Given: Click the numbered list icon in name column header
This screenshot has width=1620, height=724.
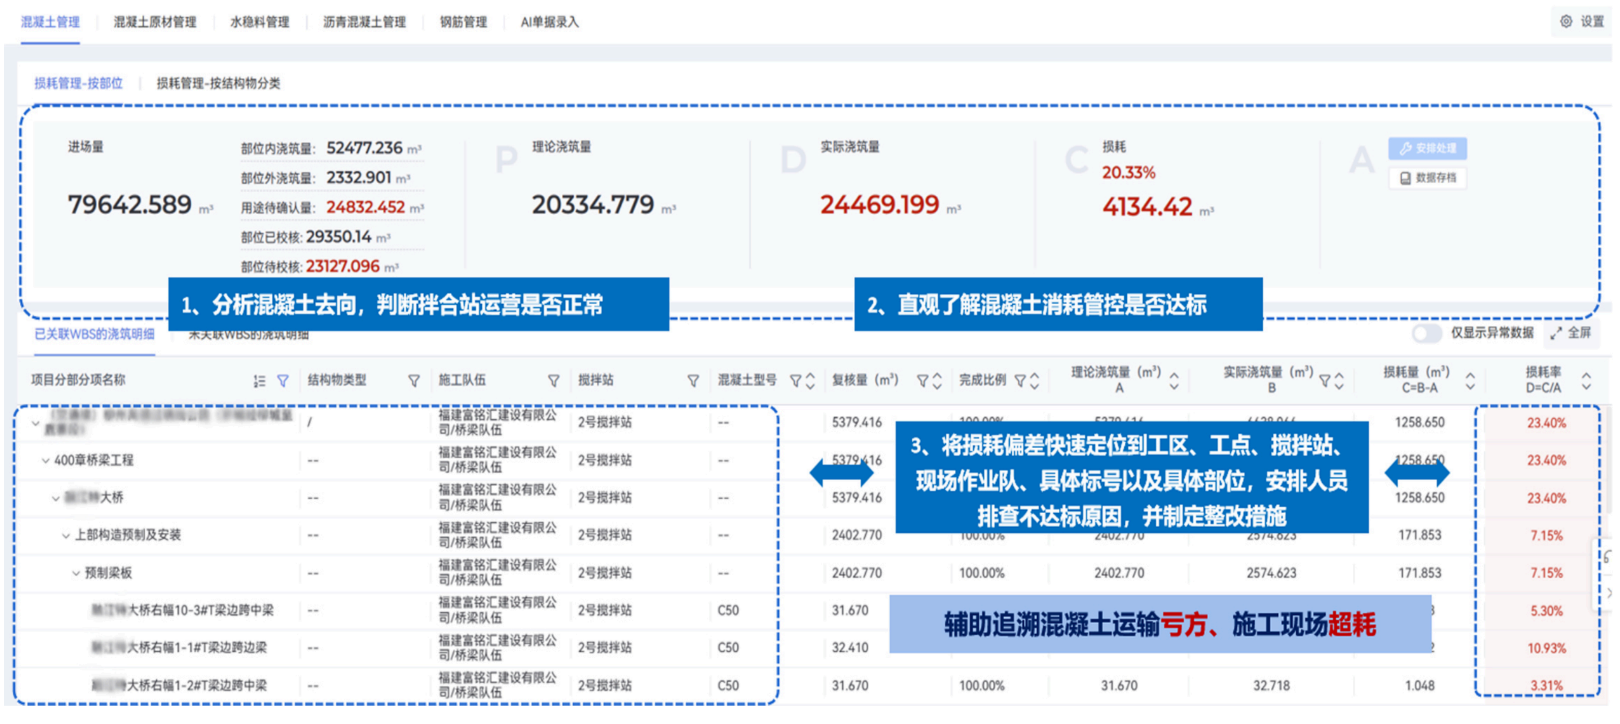Looking at the screenshot, I should pos(259,381).
